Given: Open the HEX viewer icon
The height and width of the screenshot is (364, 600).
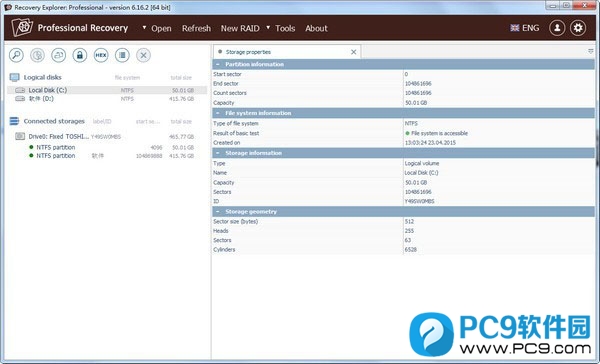Looking at the screenshot, I should (101, 55).
